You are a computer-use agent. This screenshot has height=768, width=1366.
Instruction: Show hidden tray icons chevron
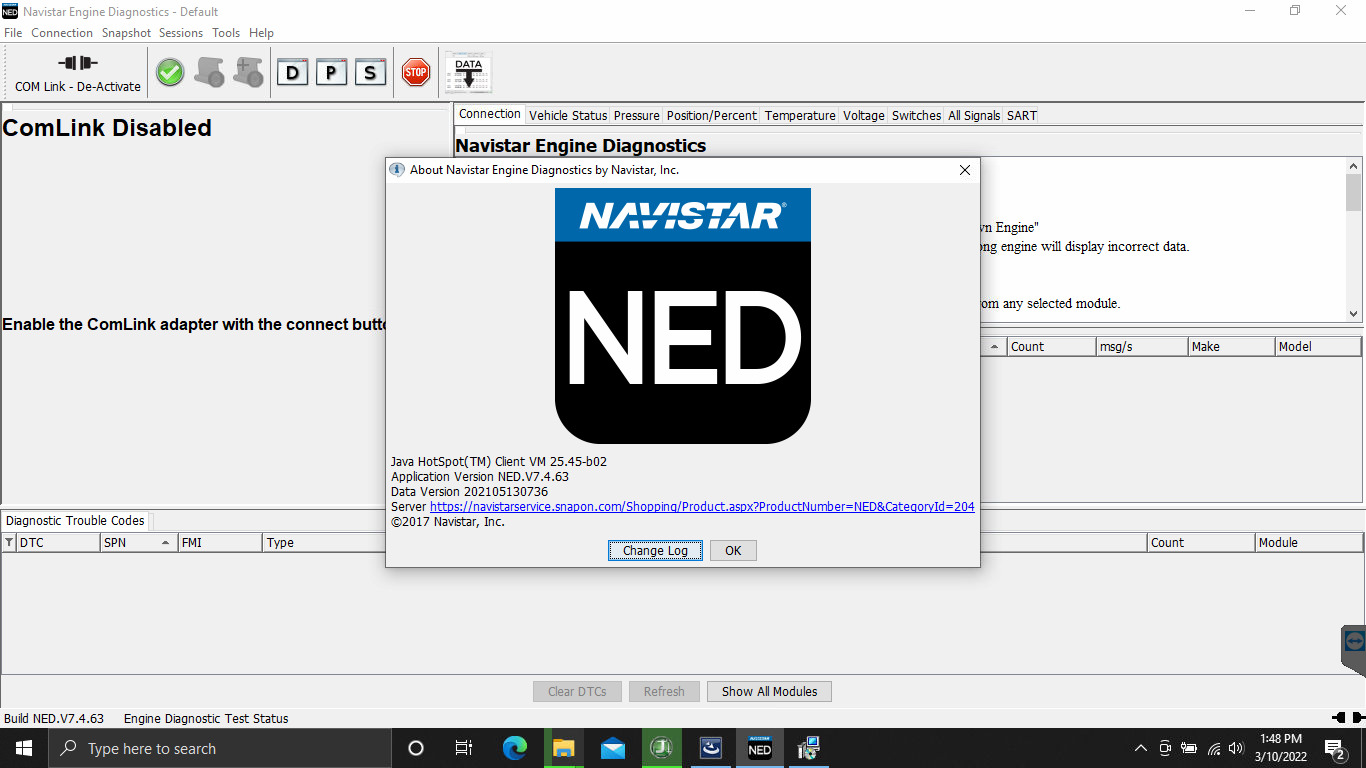pos(1141,748)
